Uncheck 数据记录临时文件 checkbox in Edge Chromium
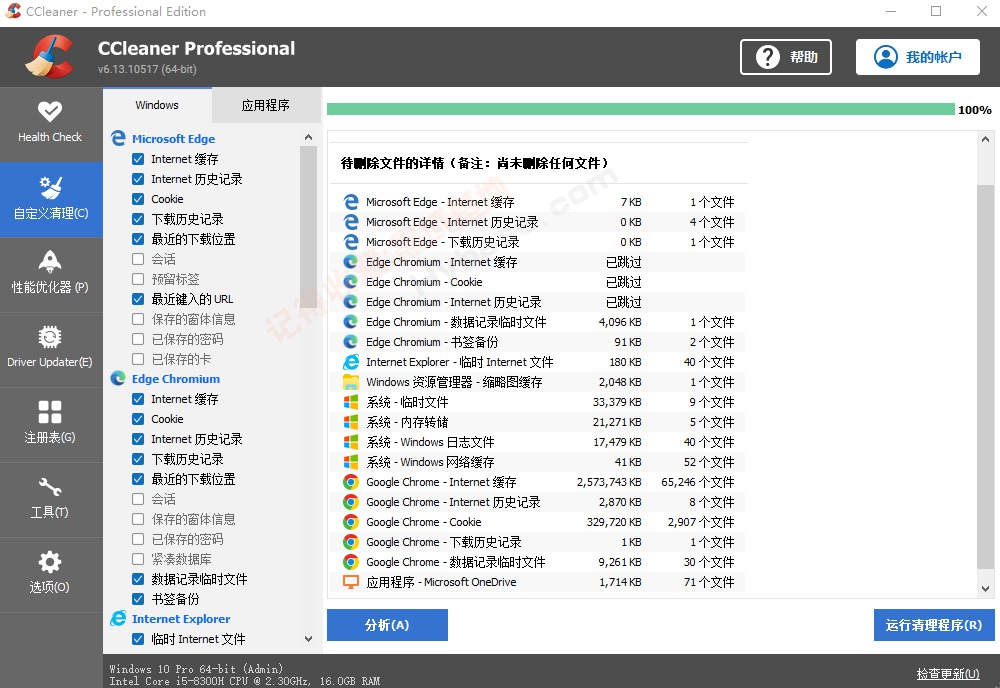This screenshot has width=1000, height=688. [x=138, y=579]
